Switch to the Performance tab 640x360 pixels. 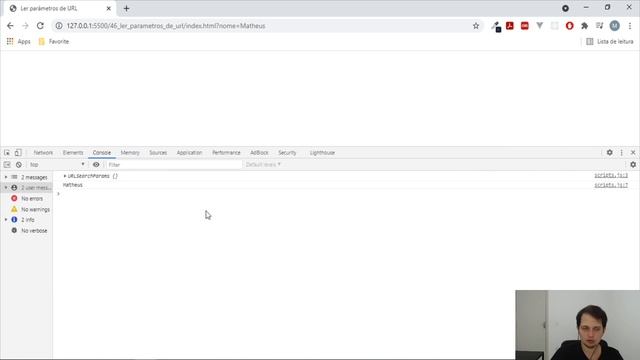226,153
